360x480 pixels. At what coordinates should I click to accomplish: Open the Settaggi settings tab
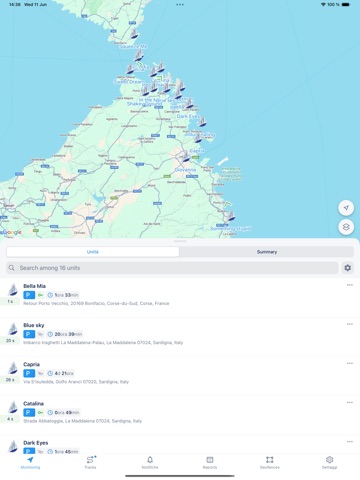coord(329,463)
